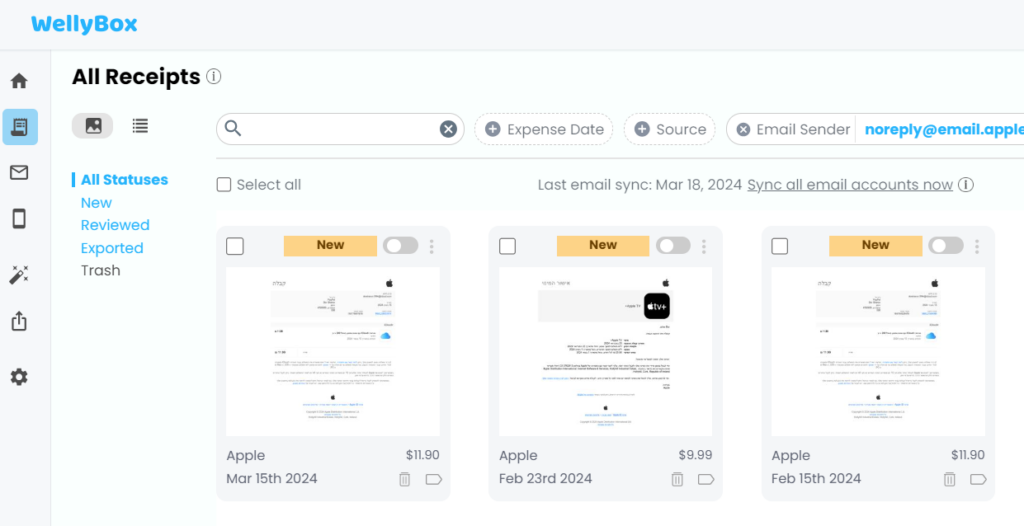Click Sync all email accounts now

click(850, 185)
